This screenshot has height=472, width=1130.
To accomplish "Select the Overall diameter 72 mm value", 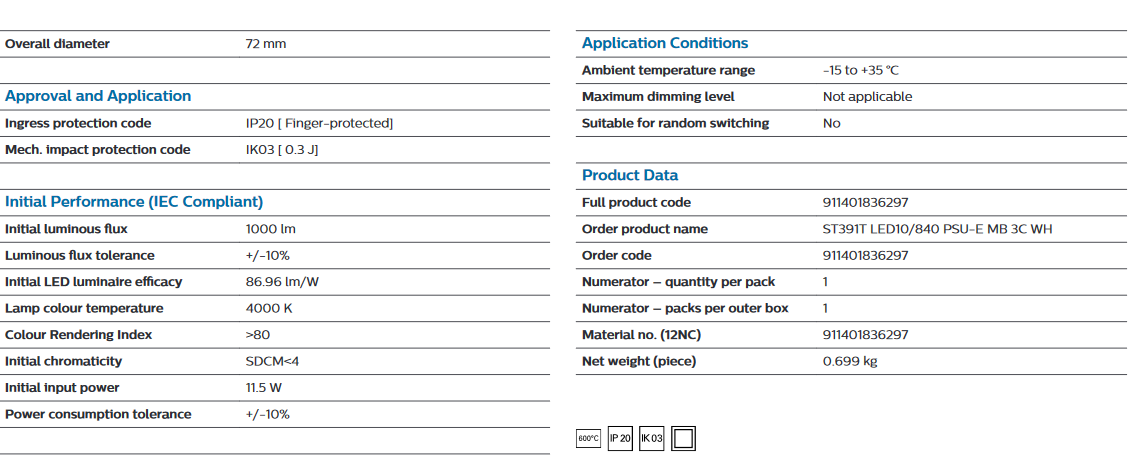I will coord(266,44).
